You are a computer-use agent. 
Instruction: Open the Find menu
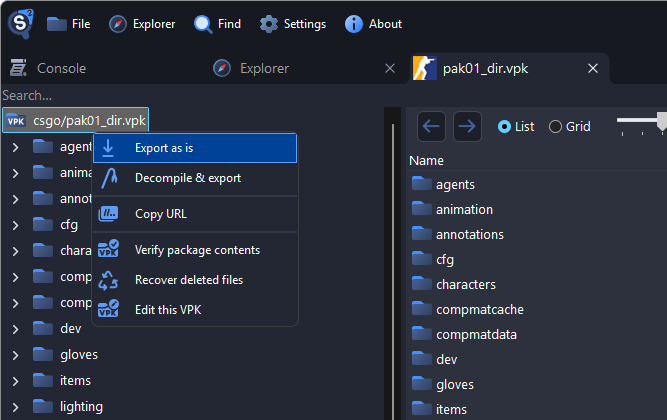[217, 24]
